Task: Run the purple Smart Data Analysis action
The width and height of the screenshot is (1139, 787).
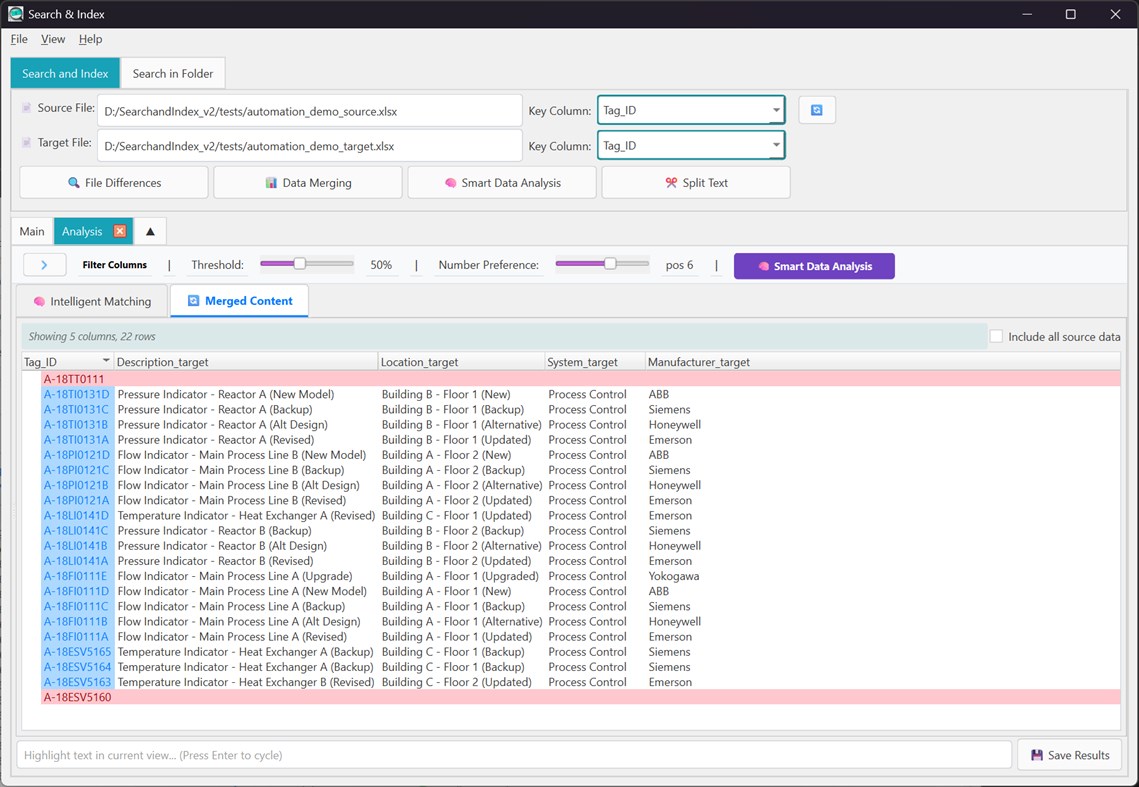Action: point(814,265)
